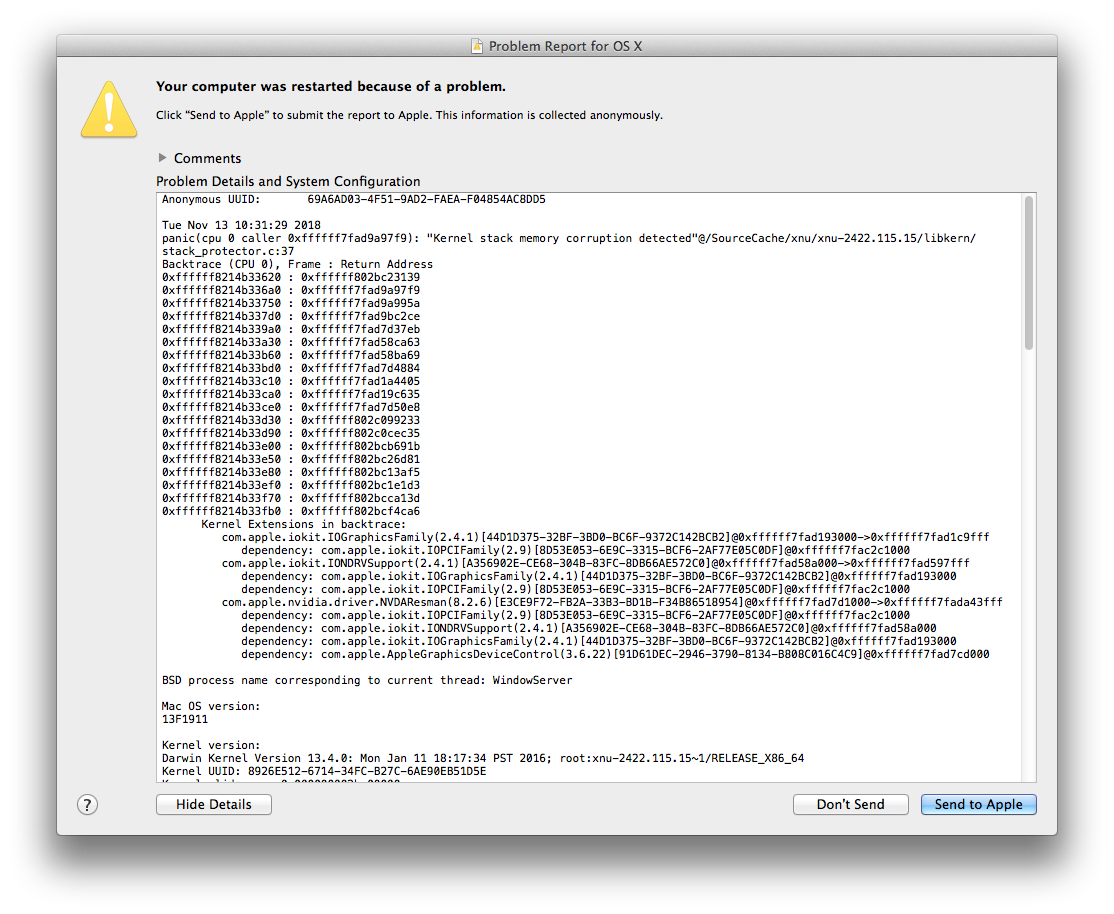Image resolution: width=1114 pixels, height=914 pixels.
Task: Click the vertical scrollbar thumb of report
Action: tap(1029, 273)
